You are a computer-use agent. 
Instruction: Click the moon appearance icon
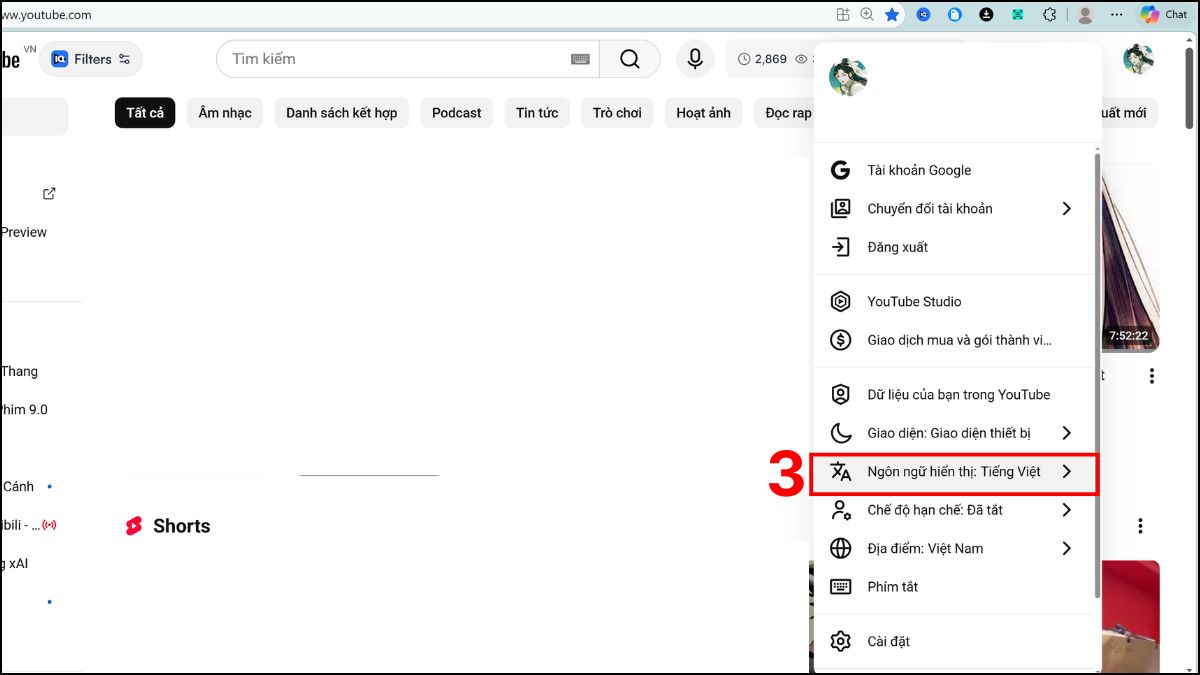tap(840, 433)
